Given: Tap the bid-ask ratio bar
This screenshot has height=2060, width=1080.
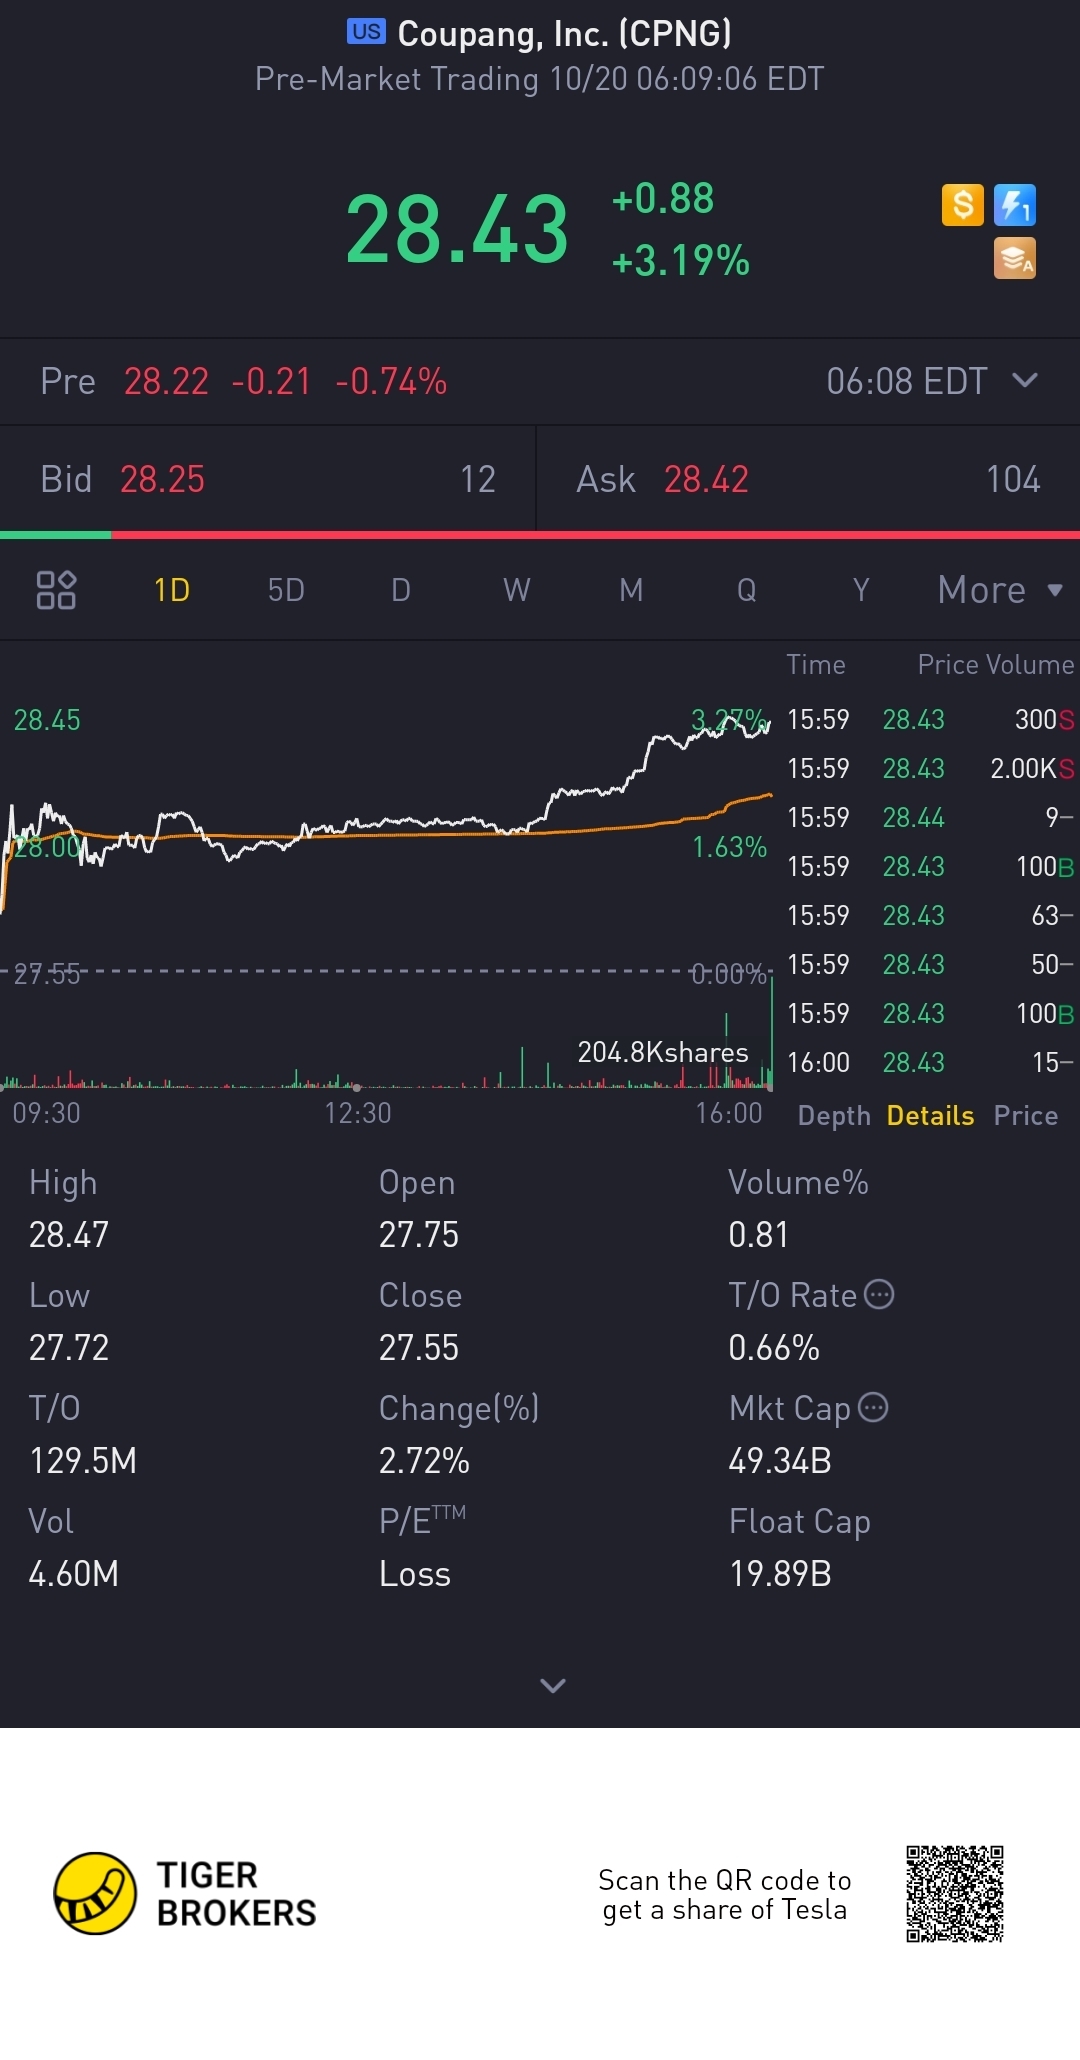Looking at the screenshot, I should pyautogui.click(x=540, y=535).
